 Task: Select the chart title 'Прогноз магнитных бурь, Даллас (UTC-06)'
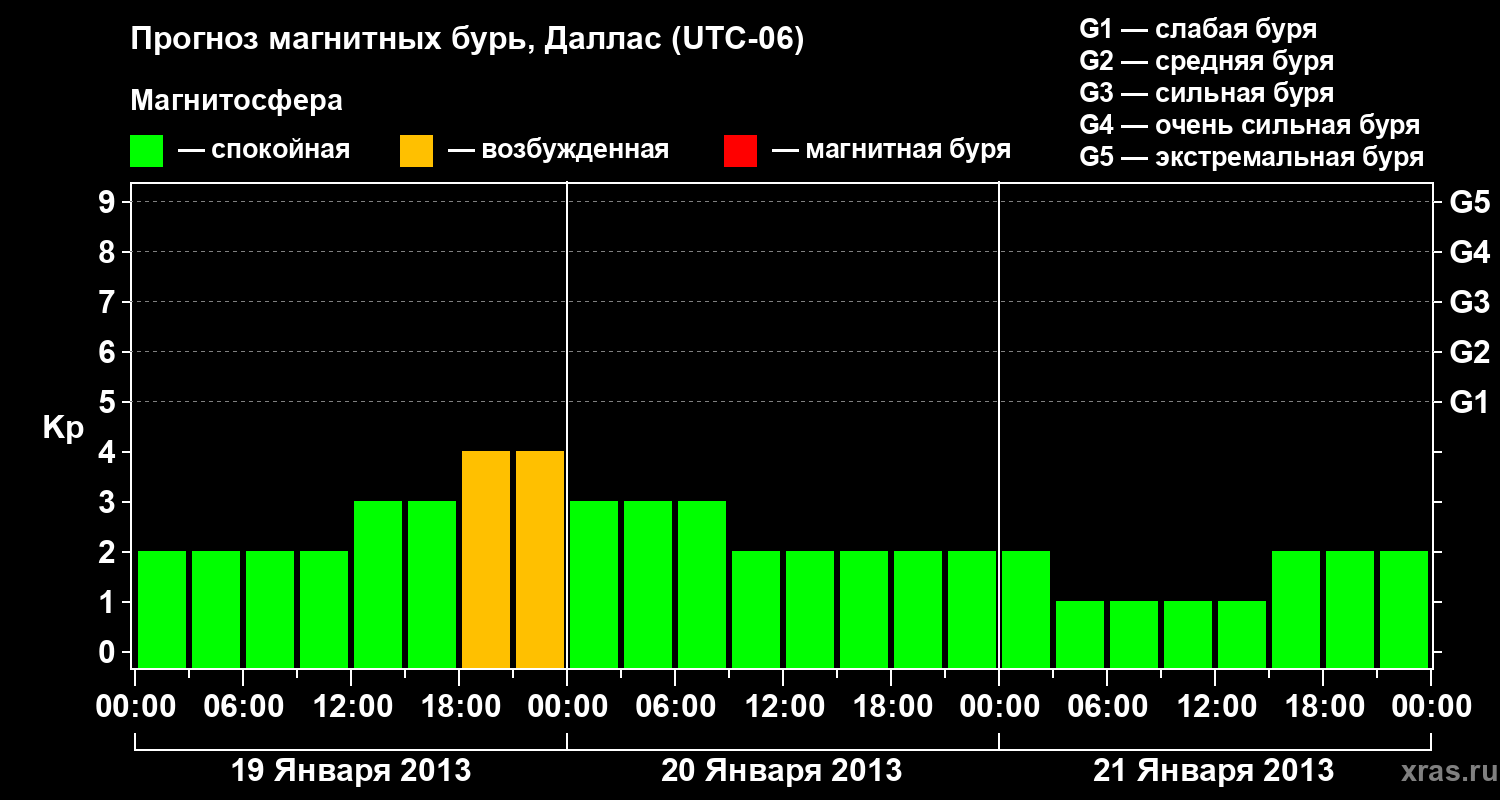coord(467,41)
